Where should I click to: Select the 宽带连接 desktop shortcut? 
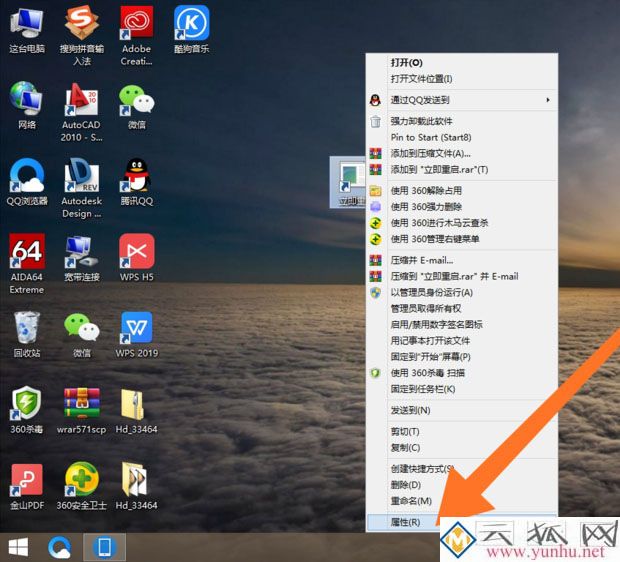pos(81,258)
